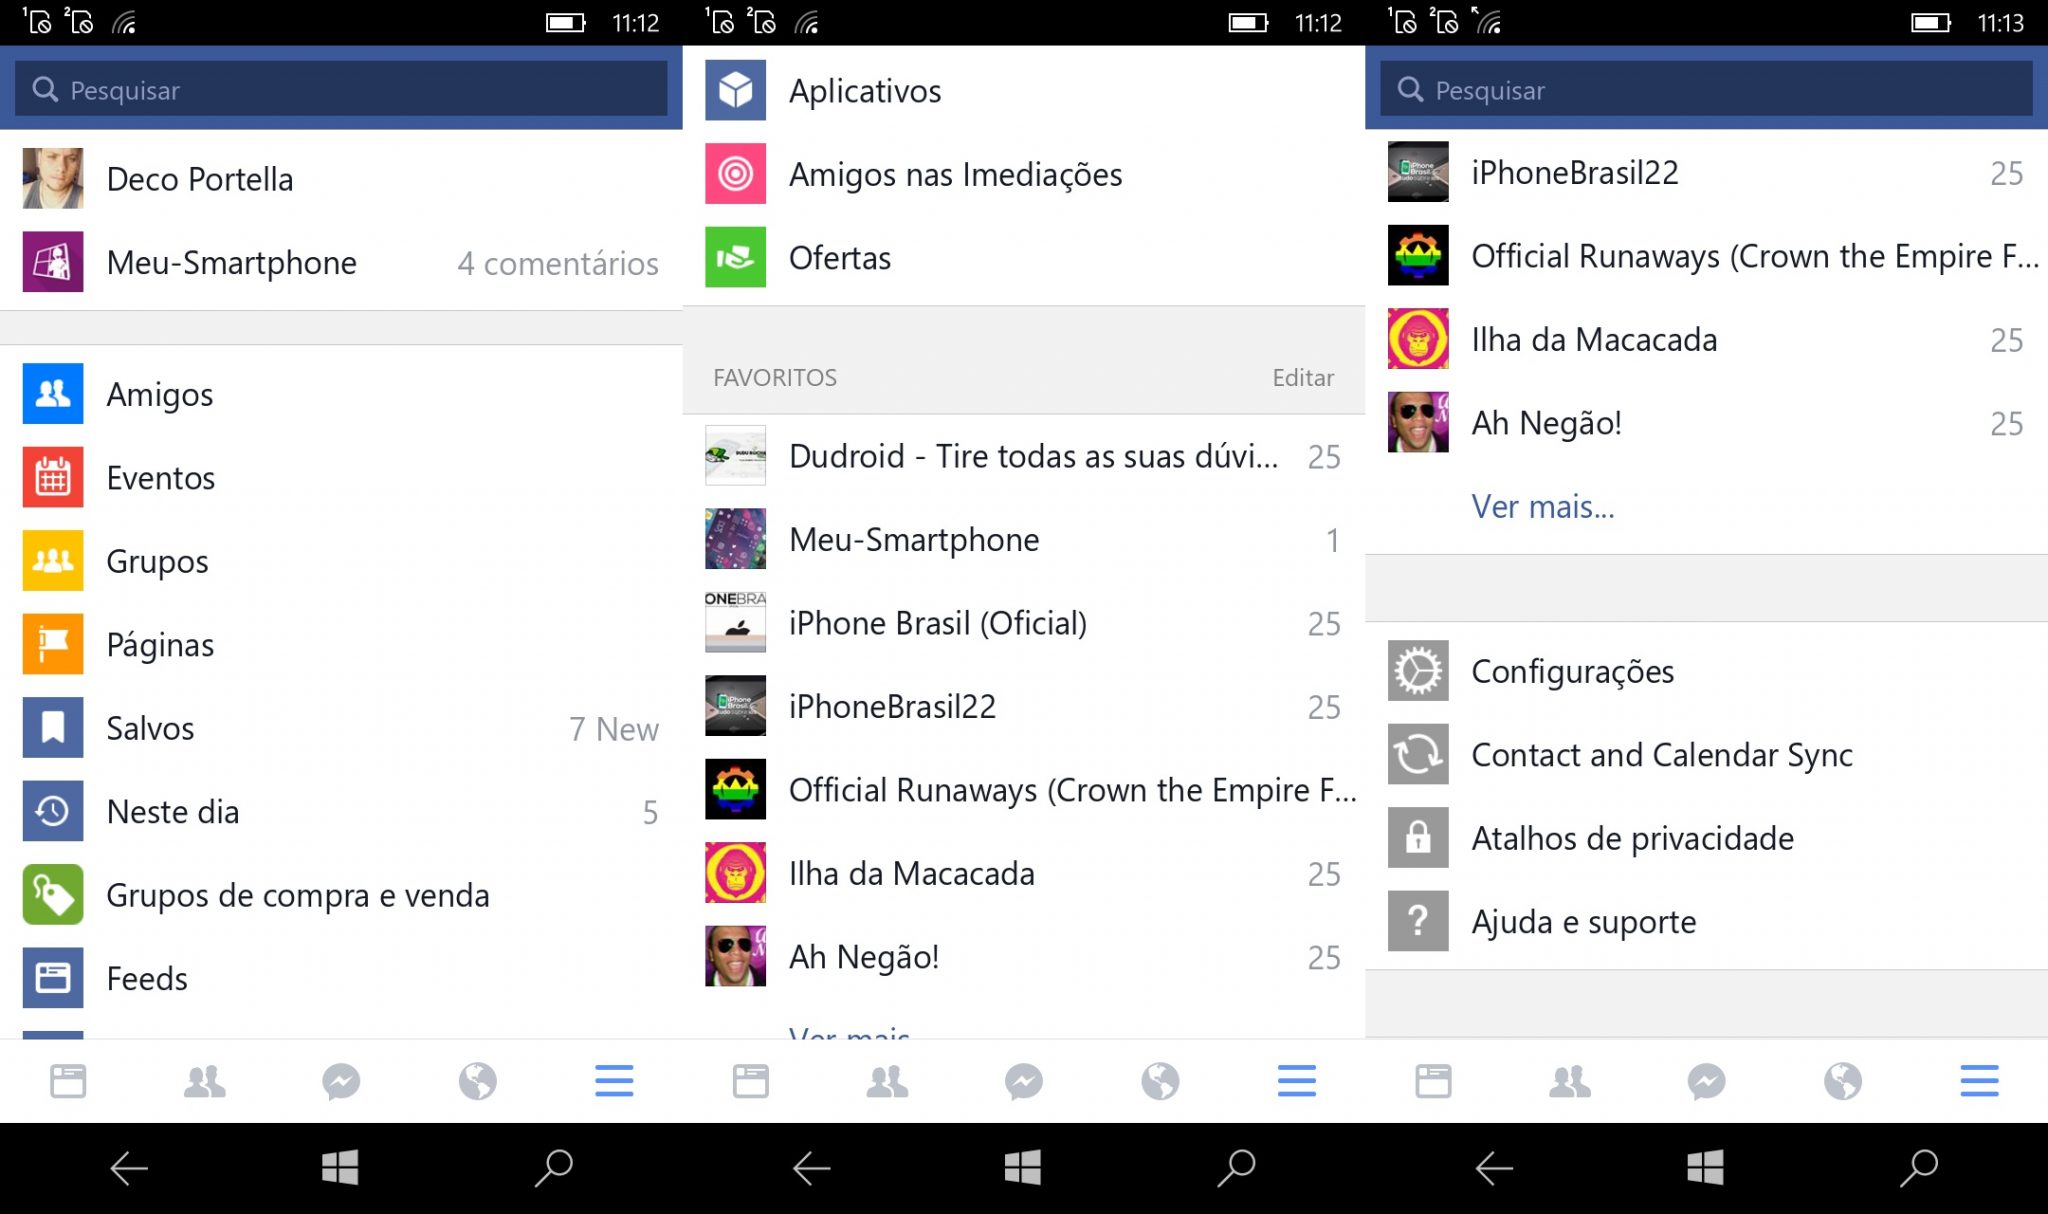Select 'Ofertas' menu text
Image resolution: width=2048 pixels, height=1214 pixels.
pos(840,258)
